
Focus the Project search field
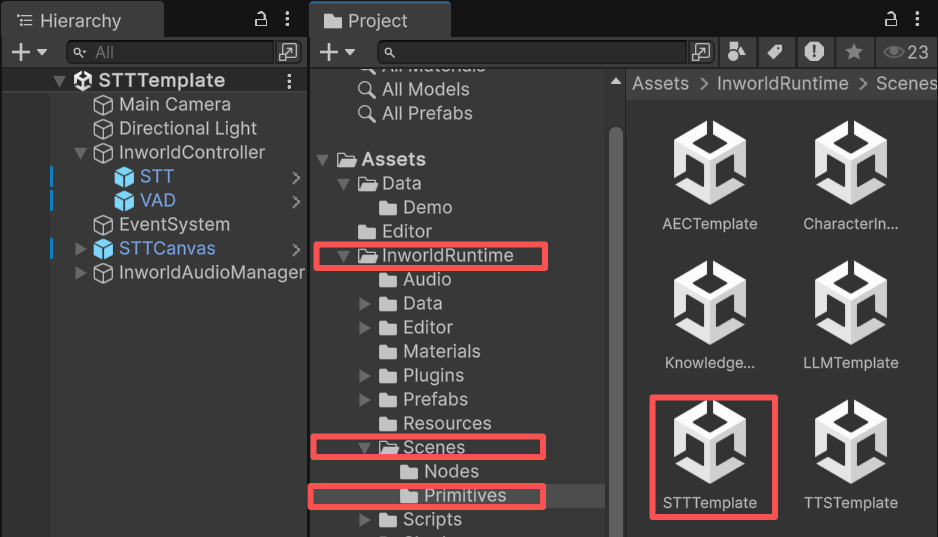tap(531, 52)
